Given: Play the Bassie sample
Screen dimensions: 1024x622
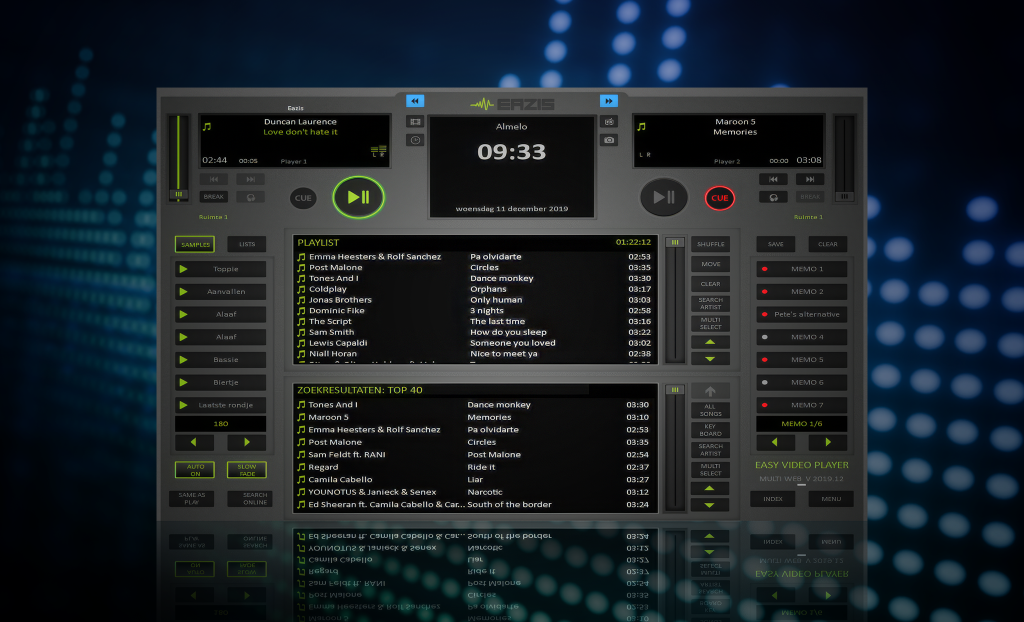Looking at the screenshot, I should pyautogui.click(x=220, y=360).
